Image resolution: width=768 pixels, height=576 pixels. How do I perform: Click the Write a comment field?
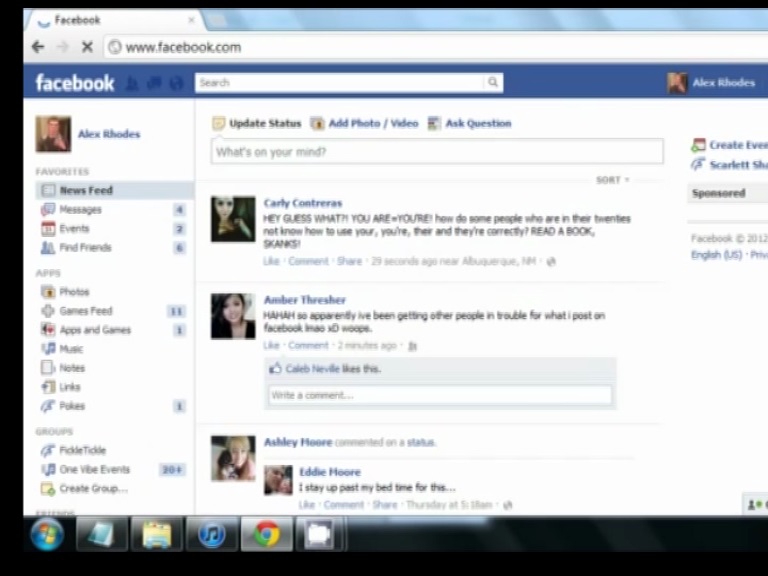[439, 395]
